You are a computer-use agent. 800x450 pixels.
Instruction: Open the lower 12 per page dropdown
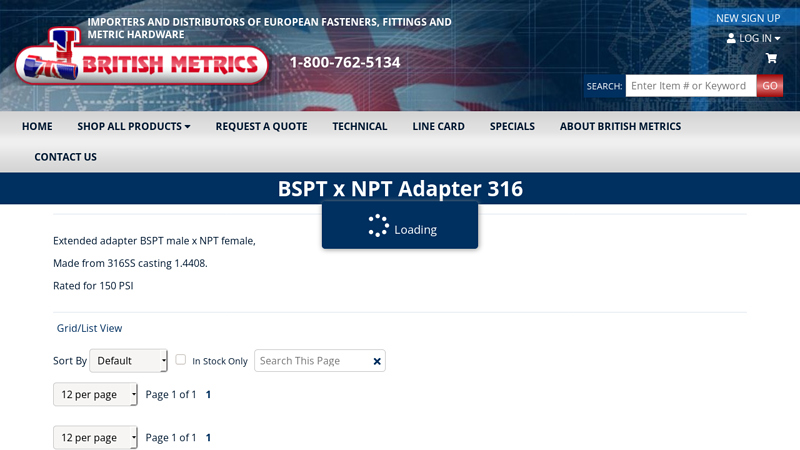pos(95,438)
